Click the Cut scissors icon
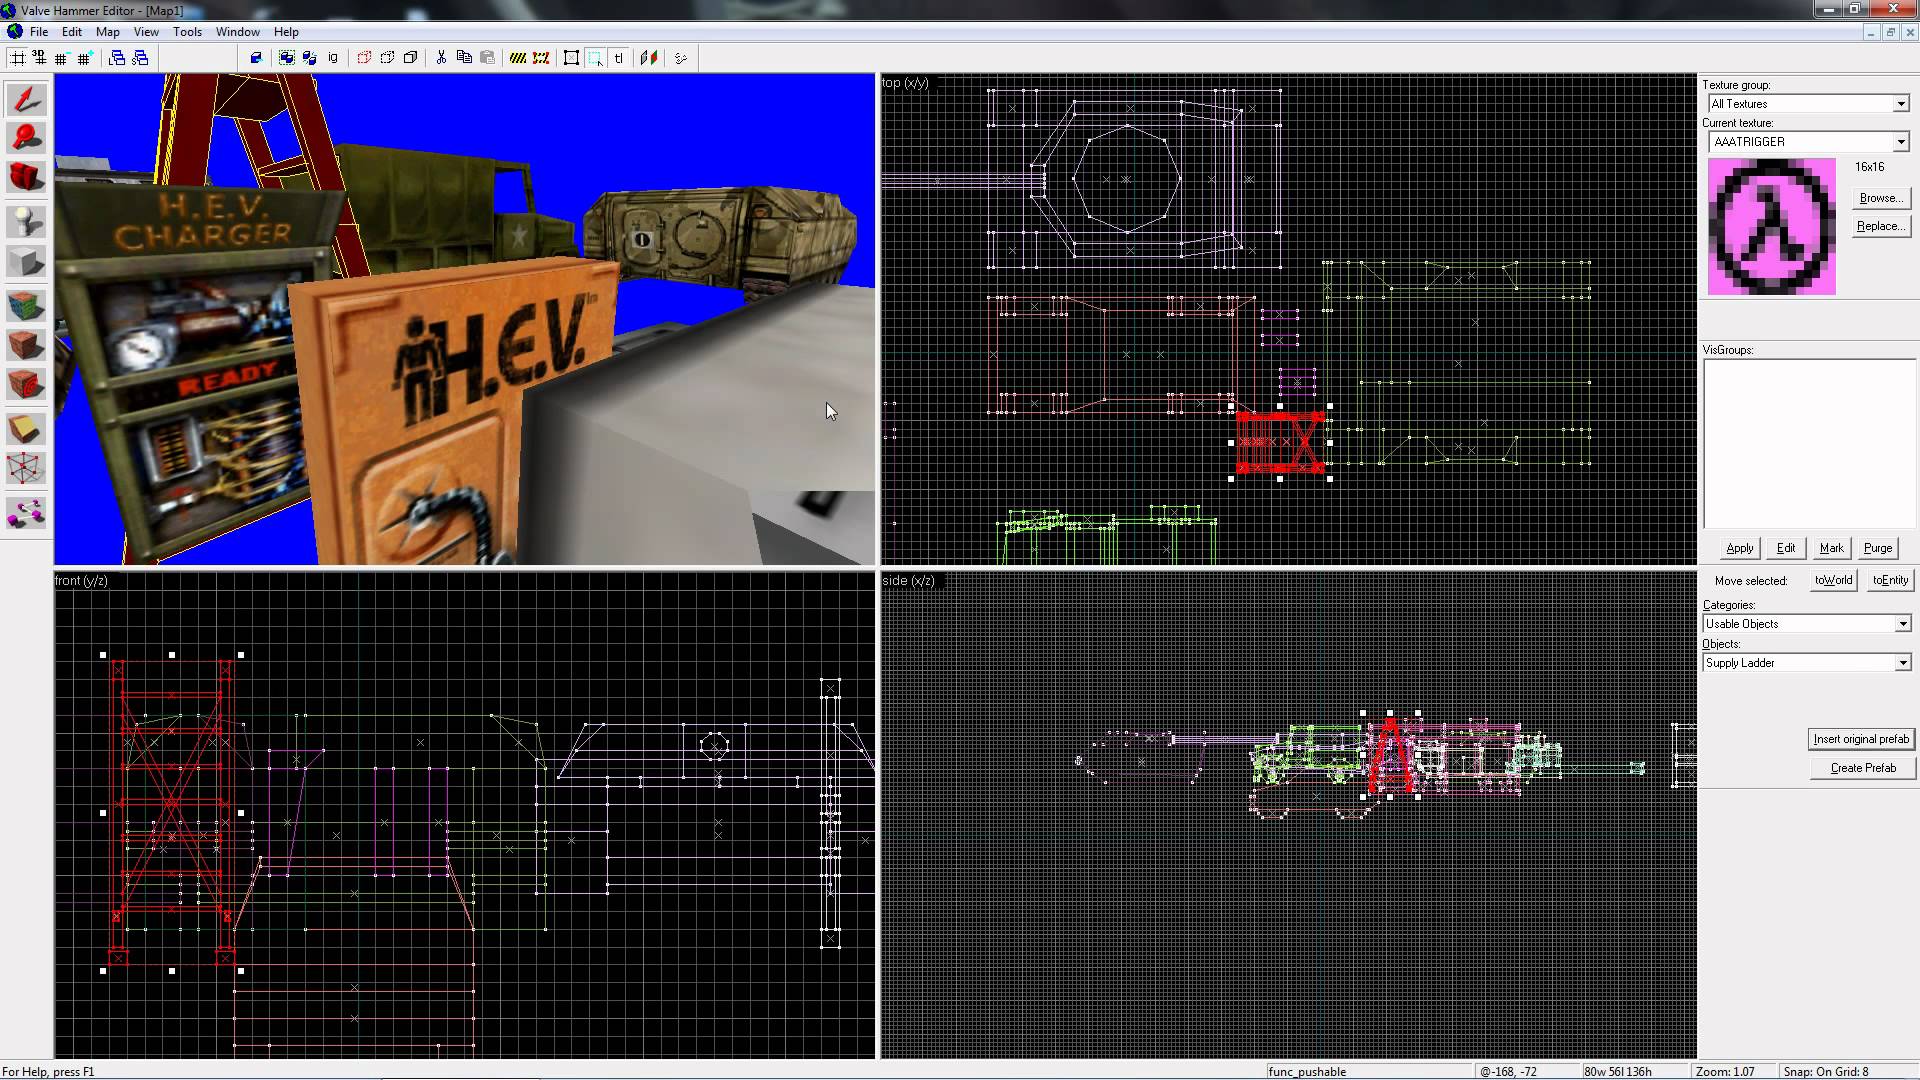The width and height of the screenshot is (1920, 1080). tap(441, 58)
